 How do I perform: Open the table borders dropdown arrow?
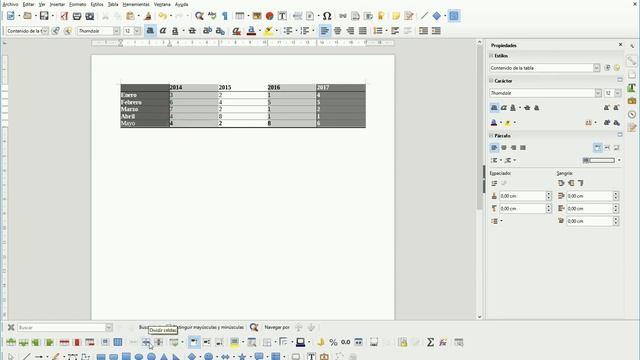[x=276, y=342]
